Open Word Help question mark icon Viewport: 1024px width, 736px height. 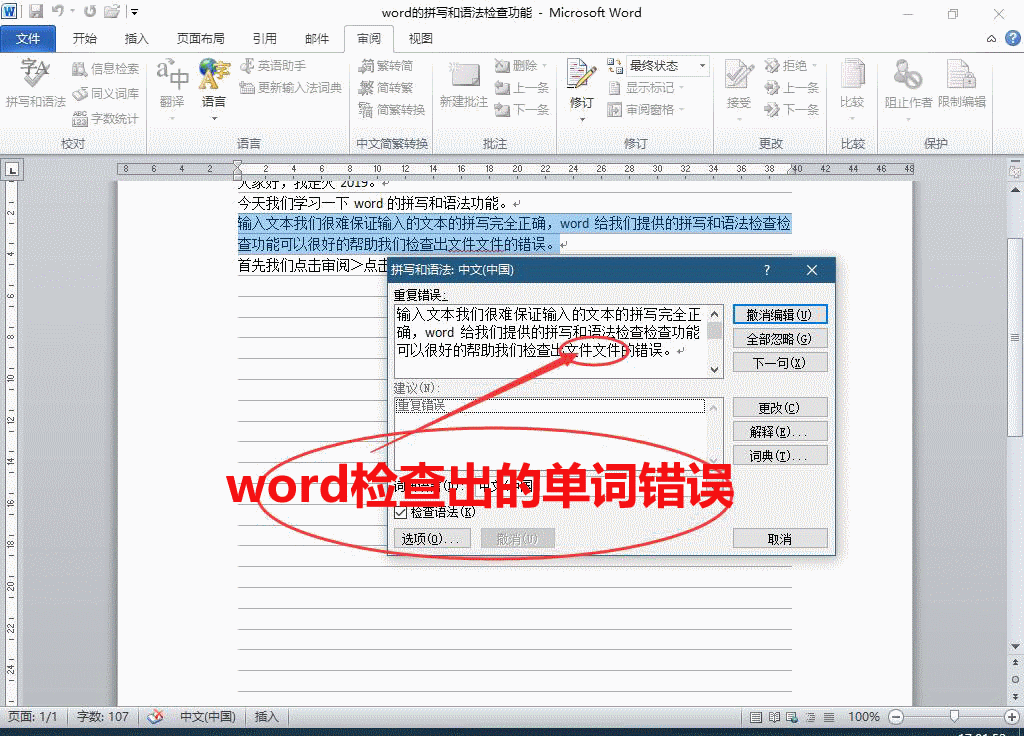tap(1012, 39)
